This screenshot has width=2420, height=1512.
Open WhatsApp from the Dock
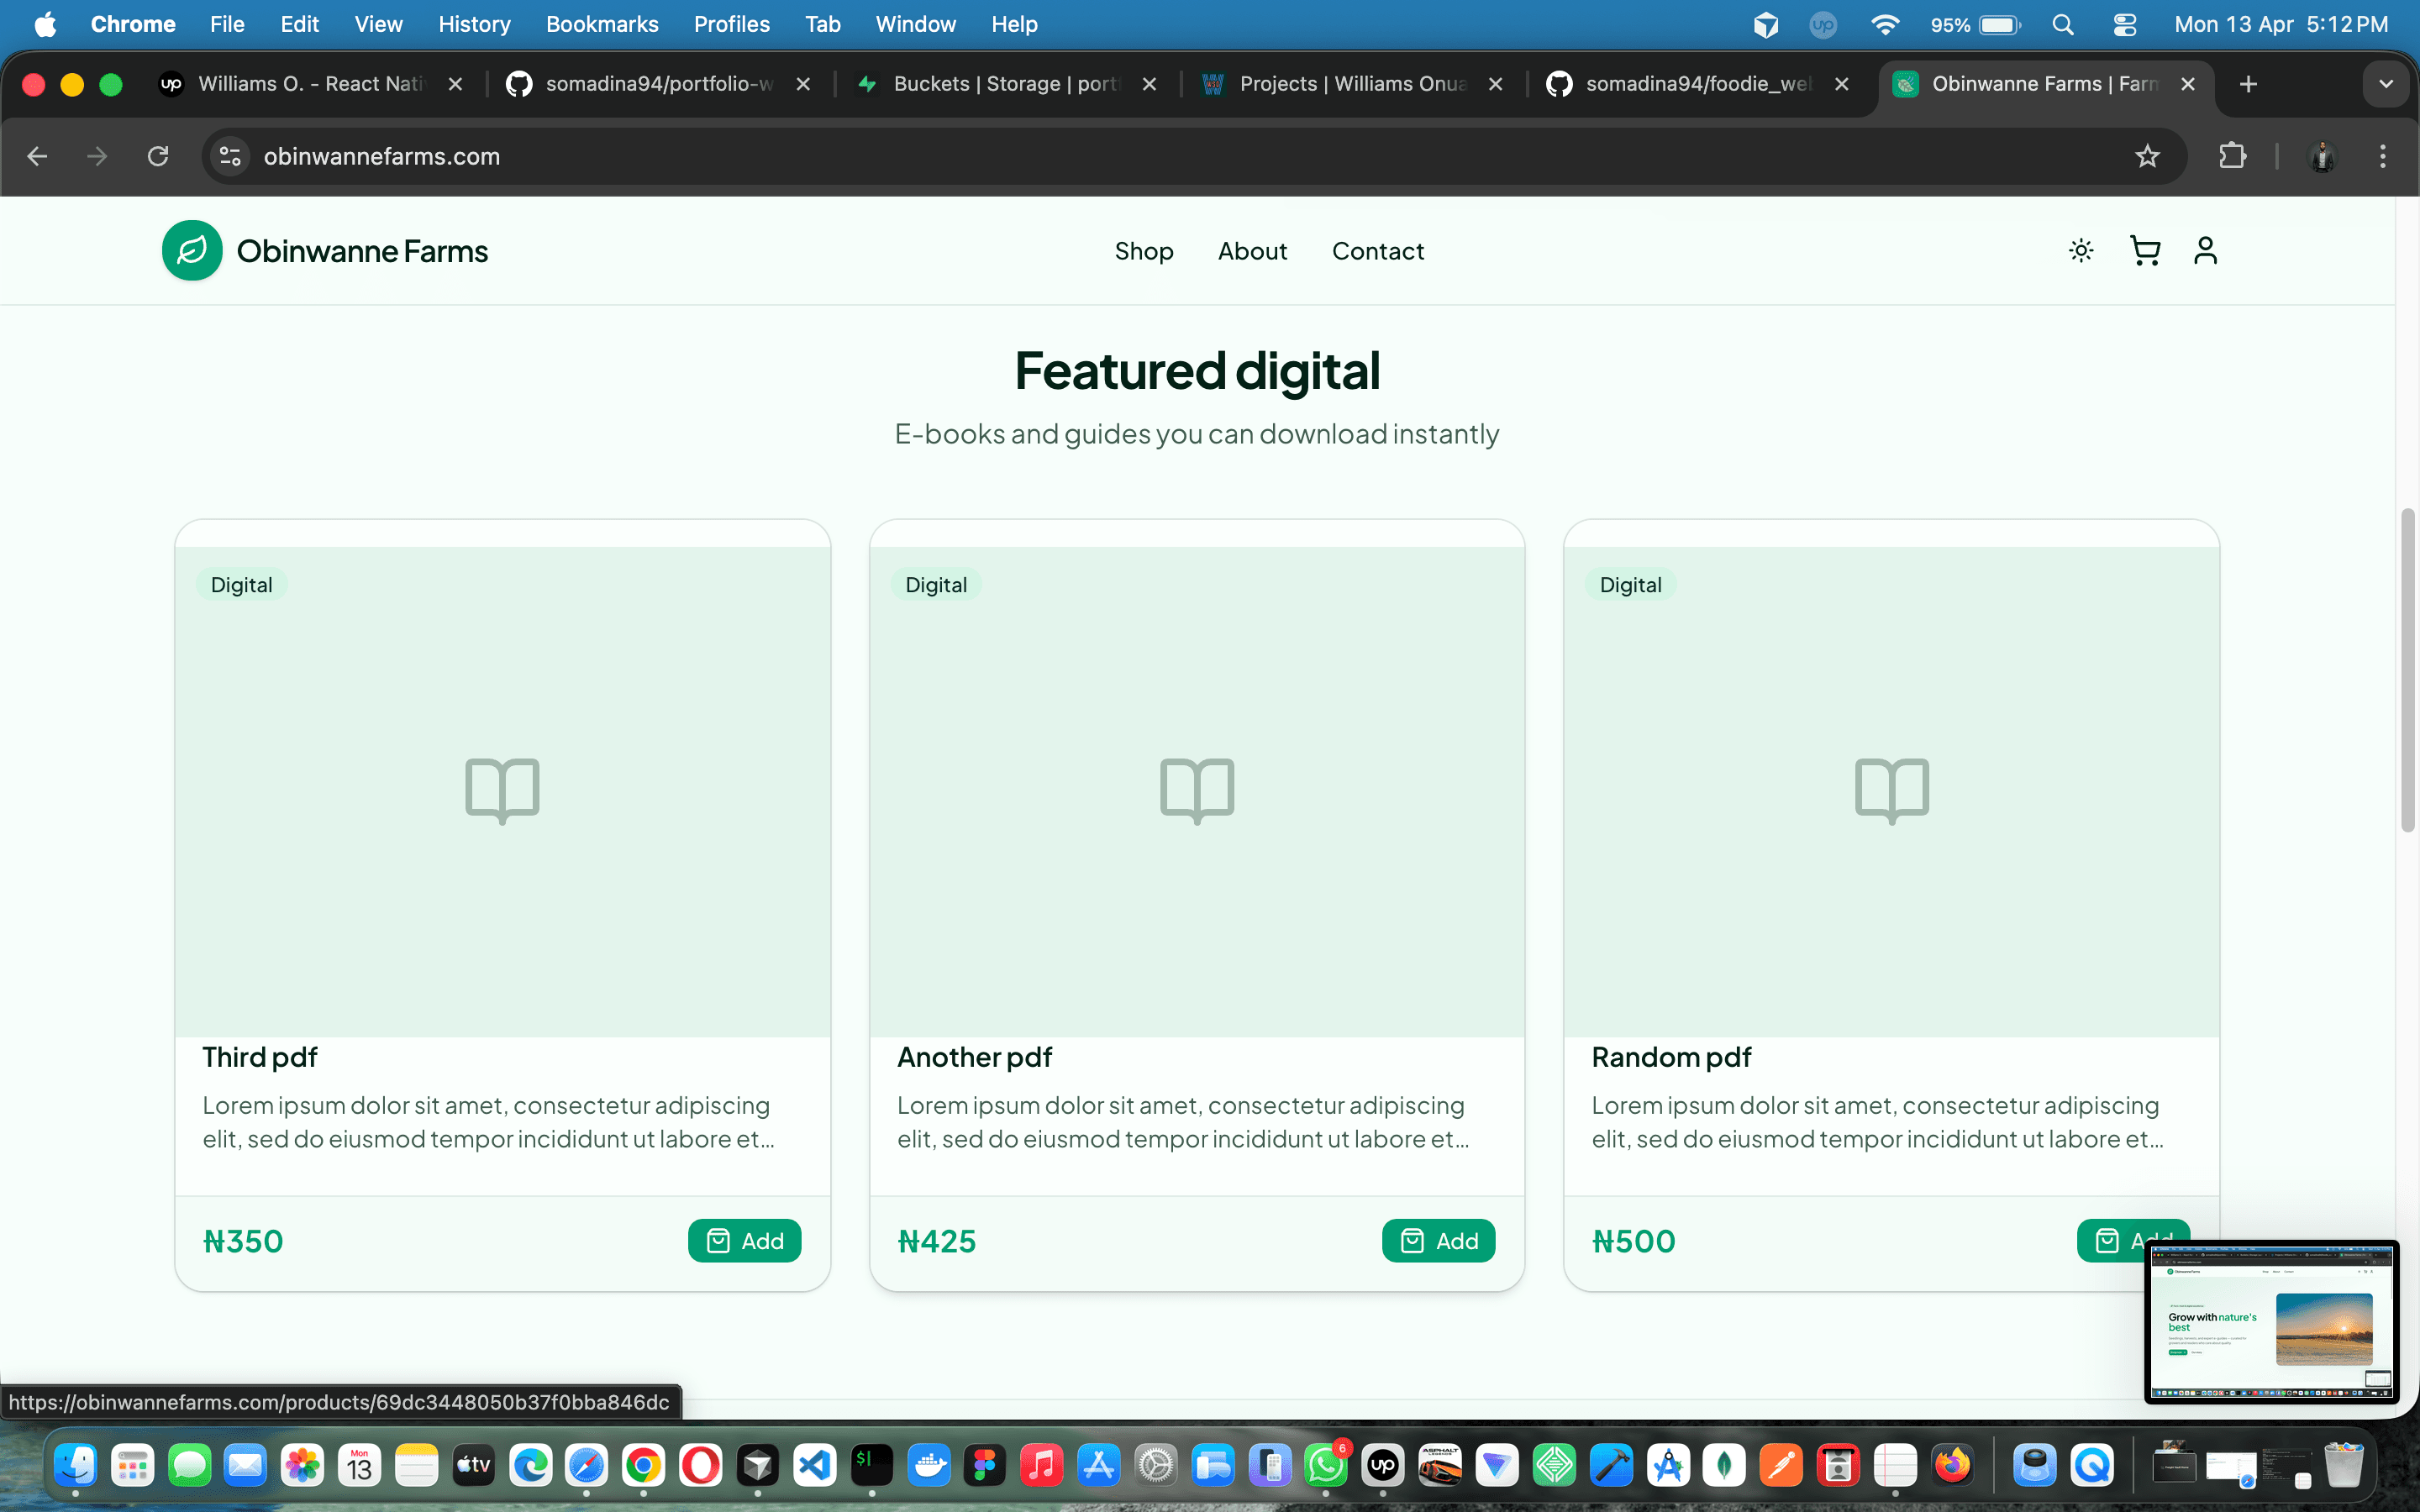click(x=1327, y=1465)
